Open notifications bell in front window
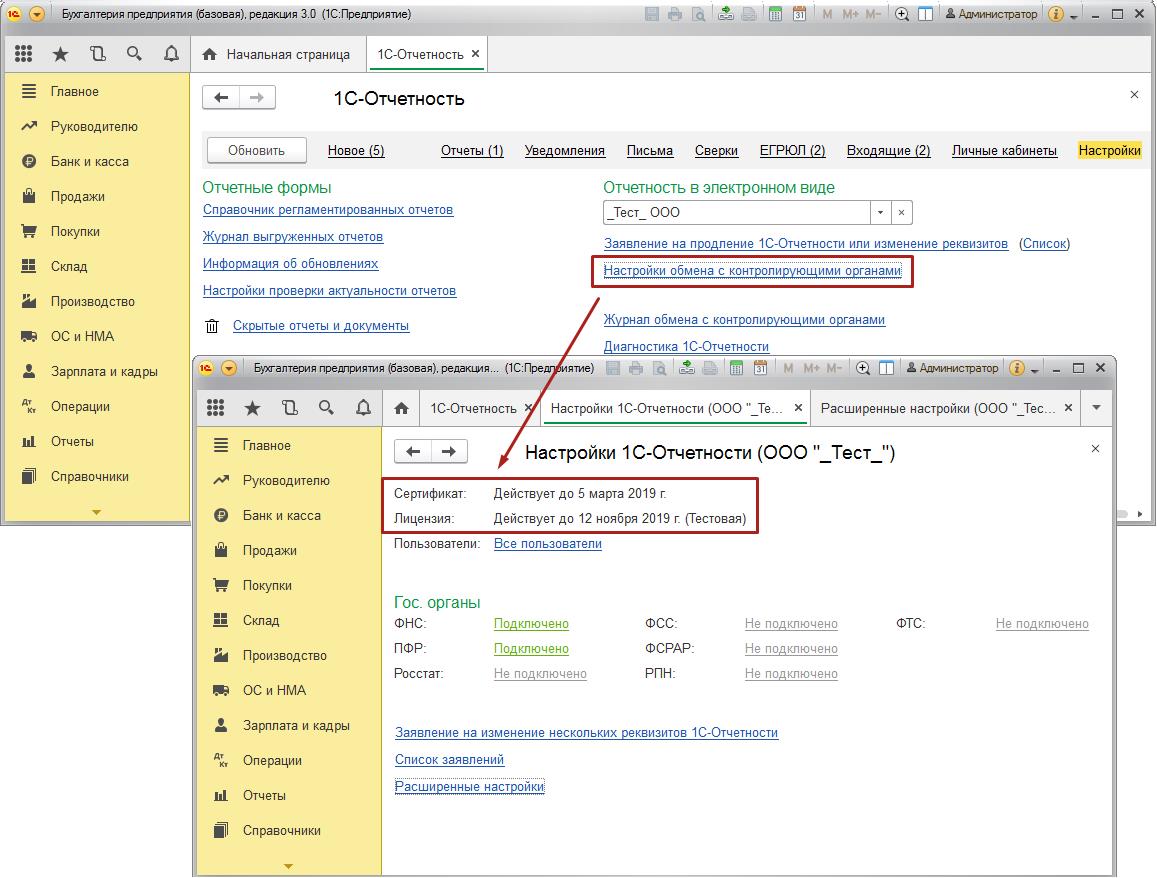 (363, 408)
